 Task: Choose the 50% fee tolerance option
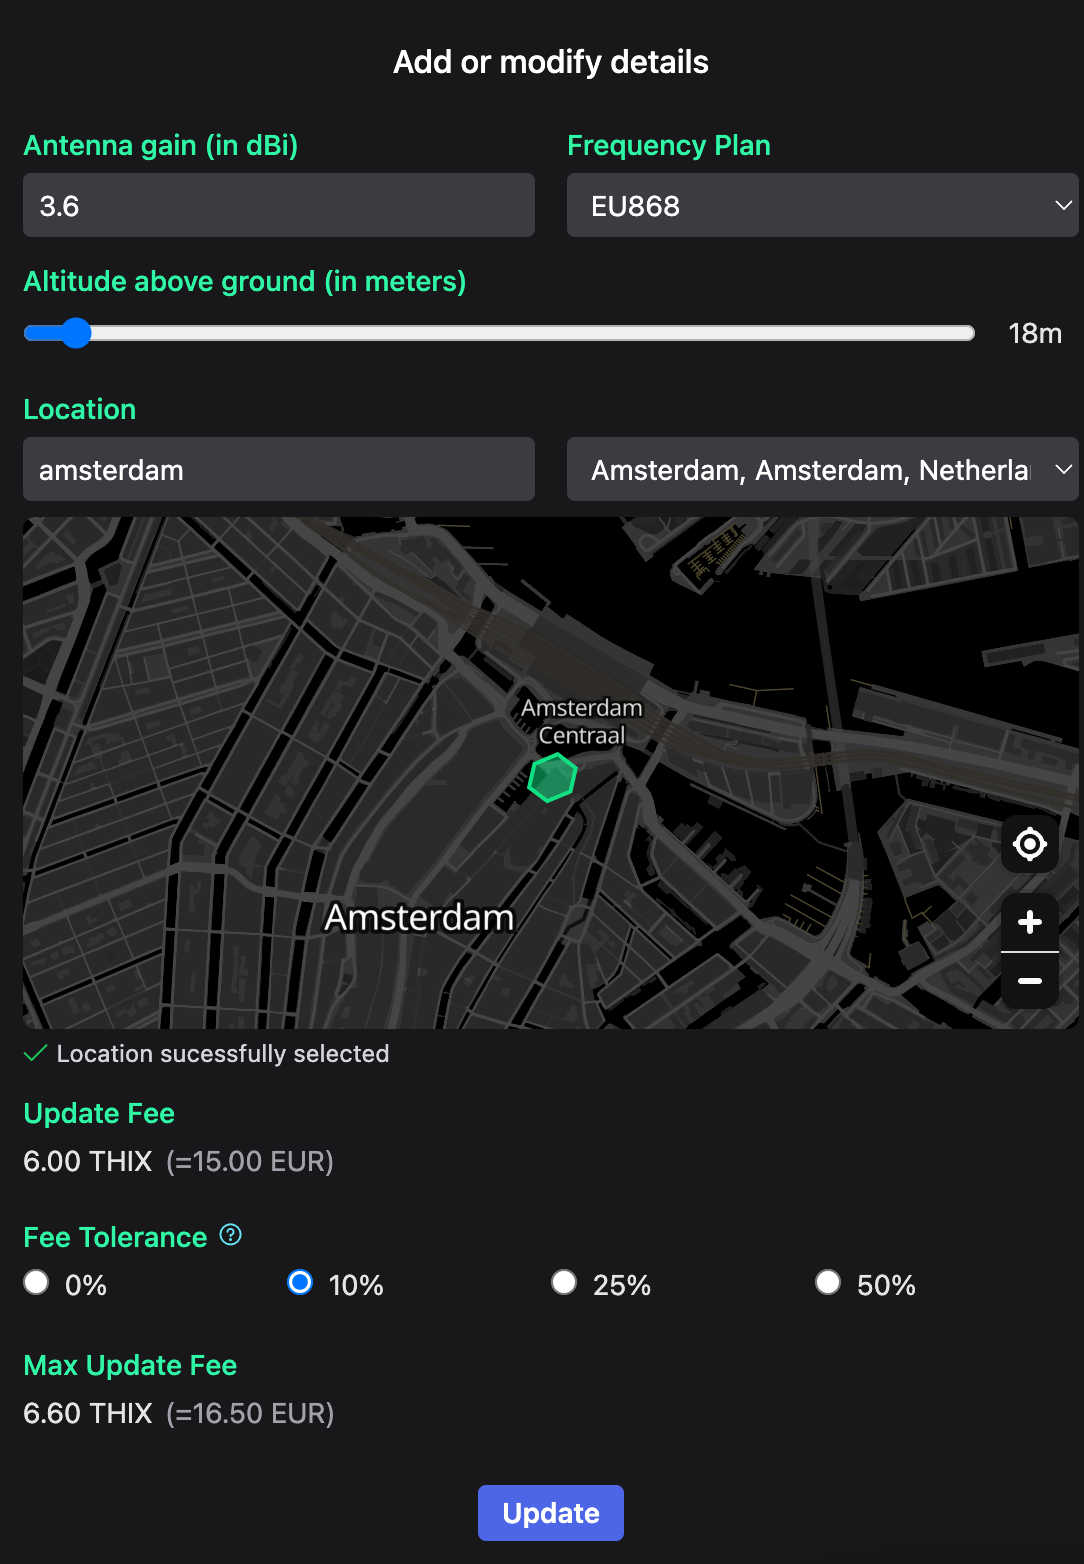tap(827, 1282)
